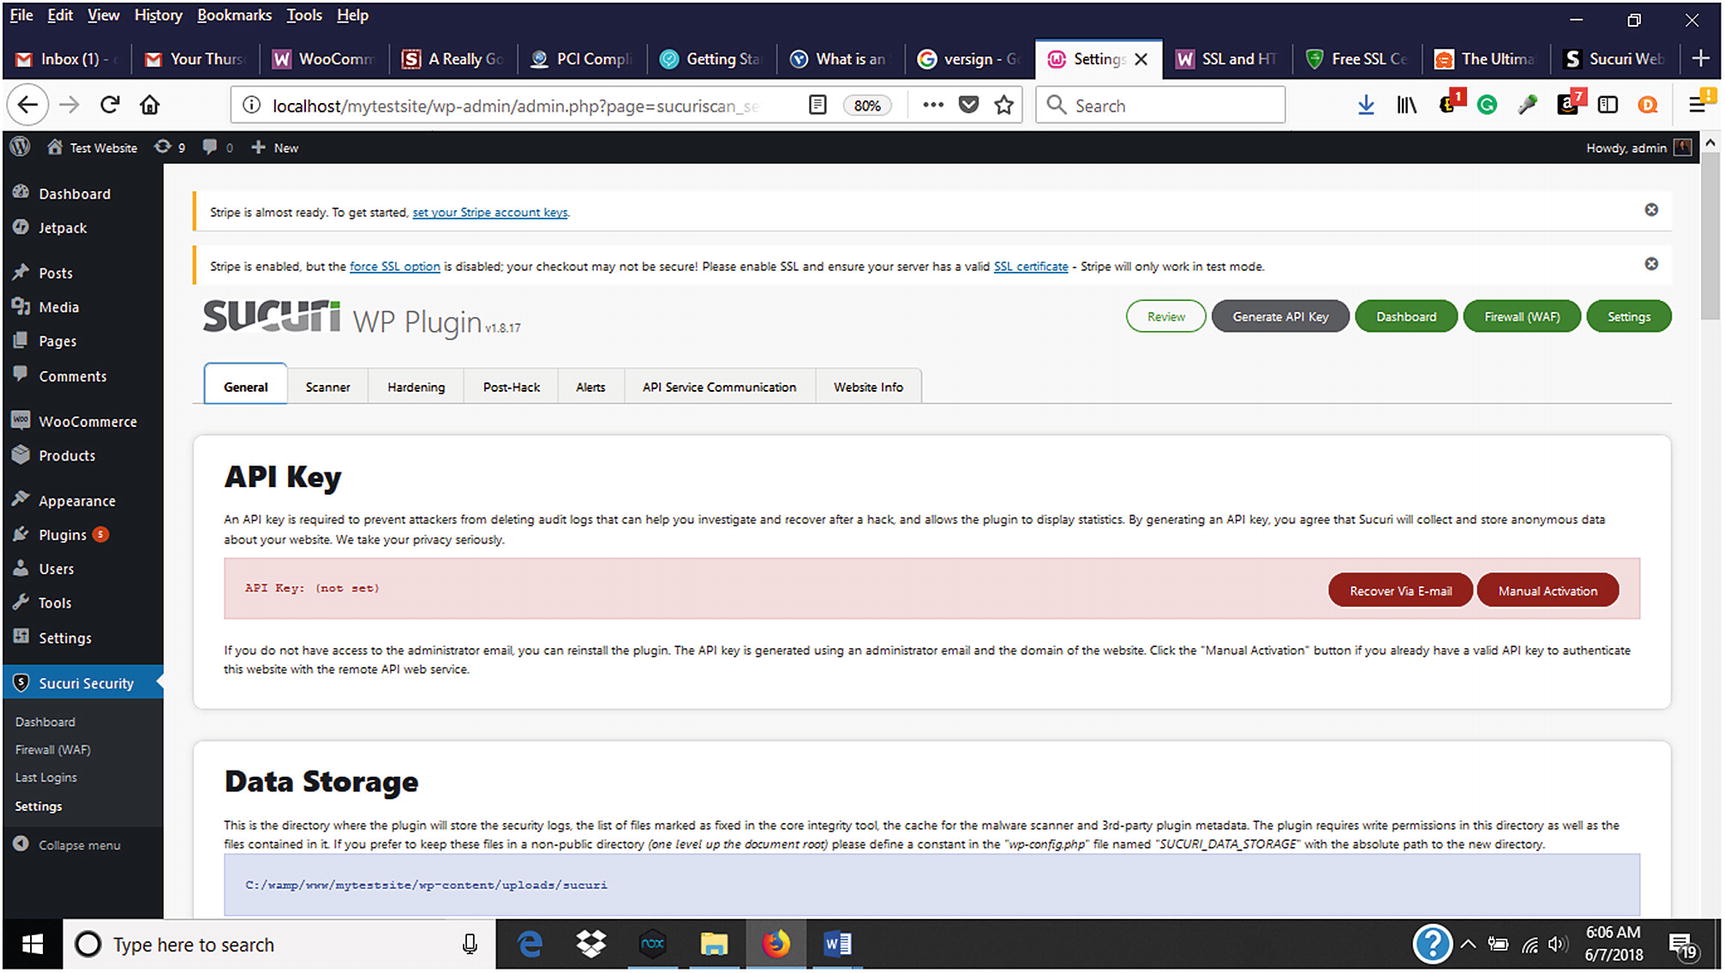This screenshot has width=1725, height=973.
Task: Open the new tab plus button
Action: 1700,59
